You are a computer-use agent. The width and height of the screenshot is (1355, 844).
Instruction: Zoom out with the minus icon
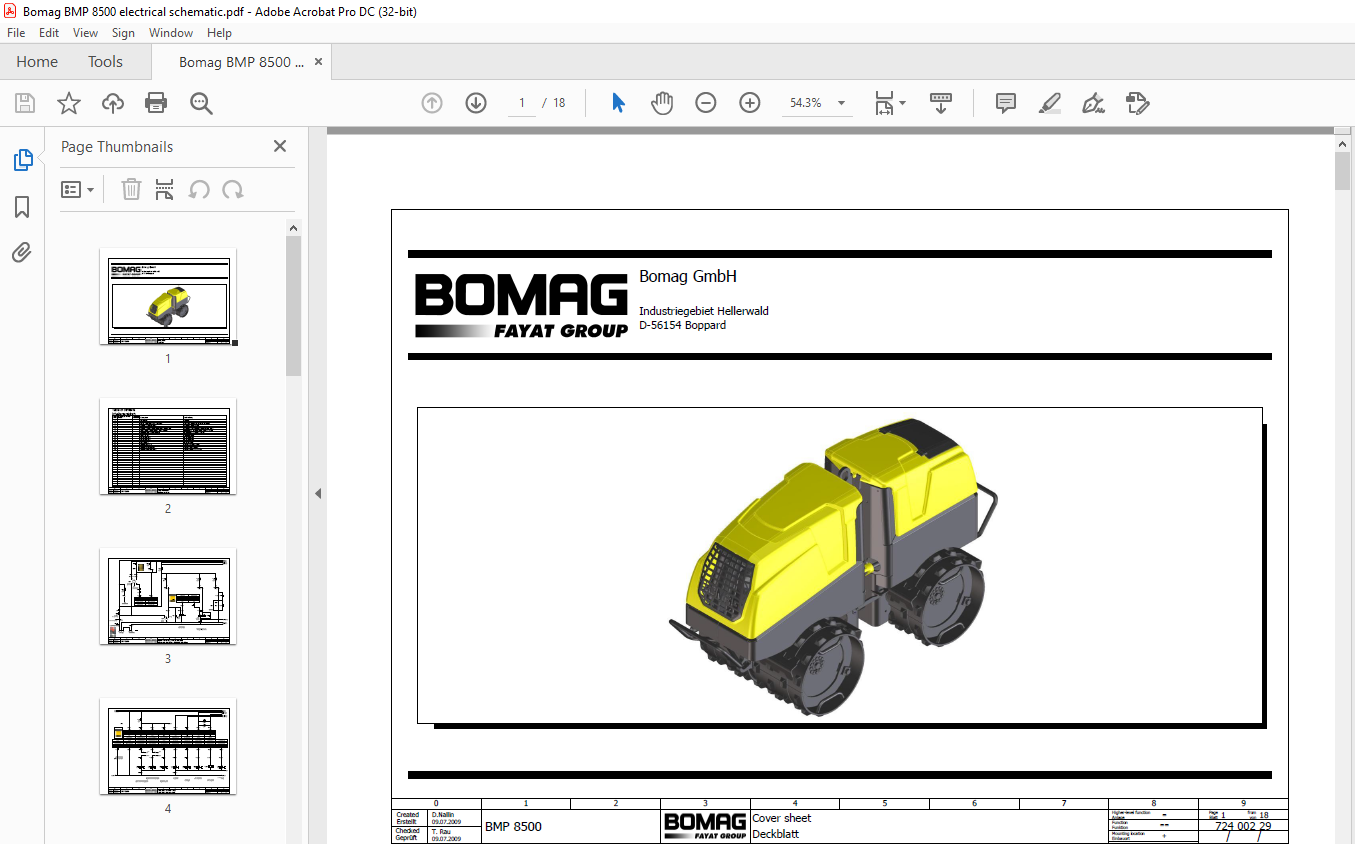coord(706,103)
